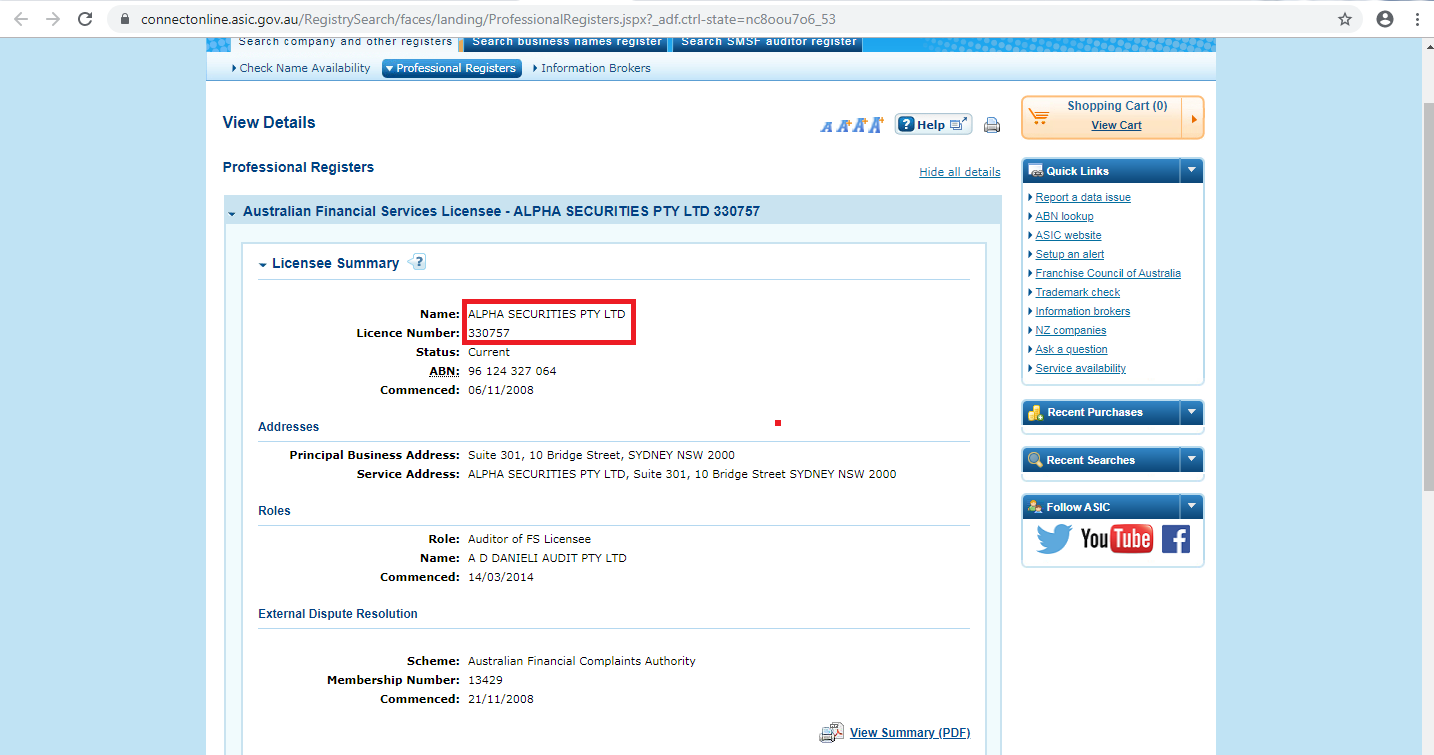Click Setup an alert link
Image resolution: width=1434 pixels, height=755 pixels.
click(x=1070, y=254)
